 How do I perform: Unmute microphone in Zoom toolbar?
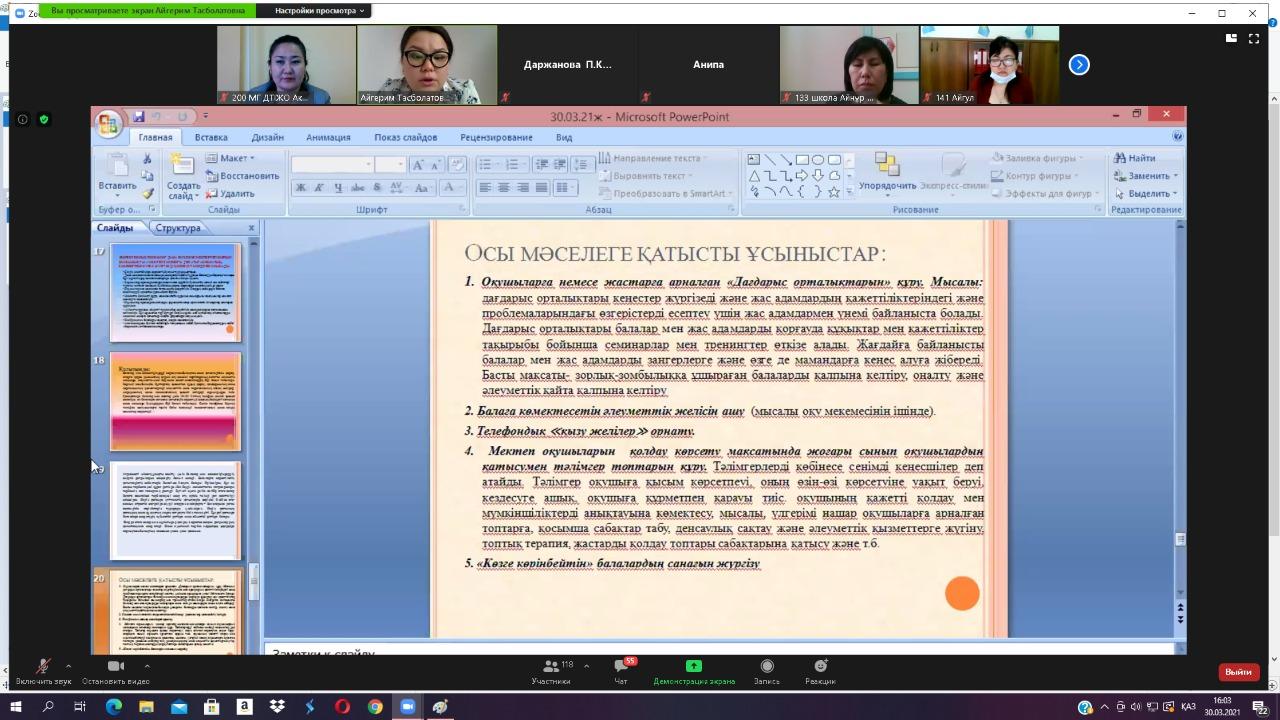[43, 667]
